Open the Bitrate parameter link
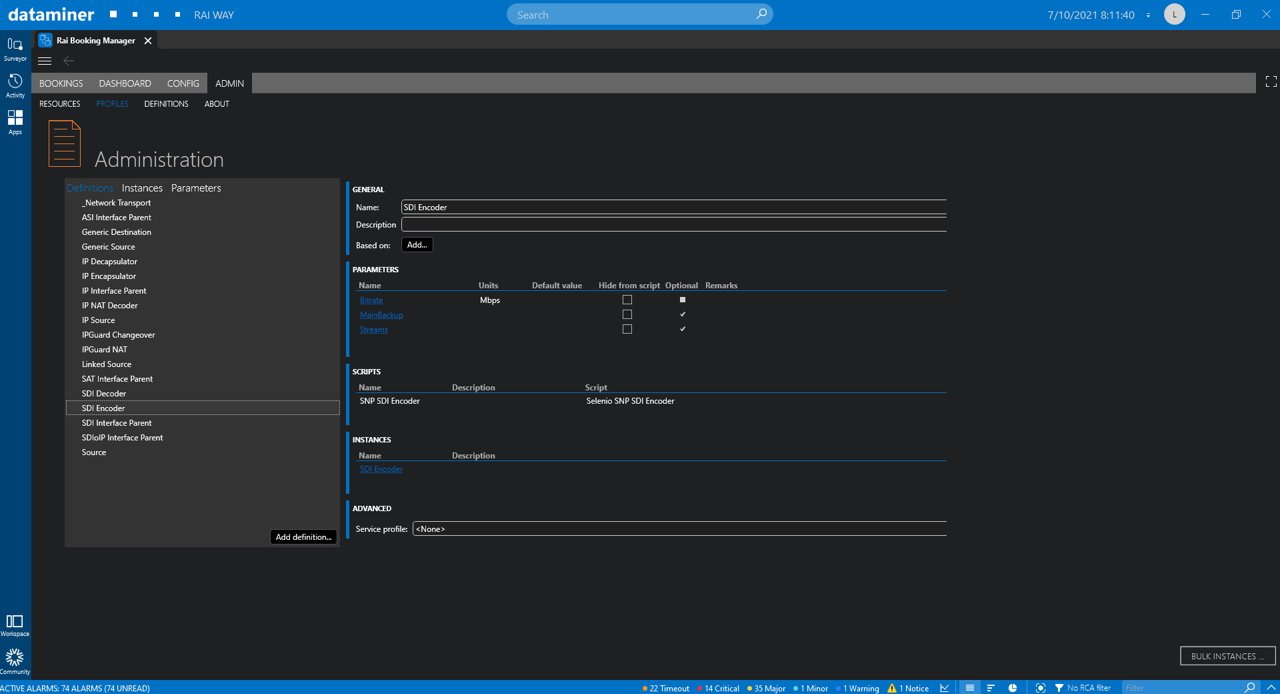The width and height of the screenshot is (1280, 694). [x=371, y=300]
